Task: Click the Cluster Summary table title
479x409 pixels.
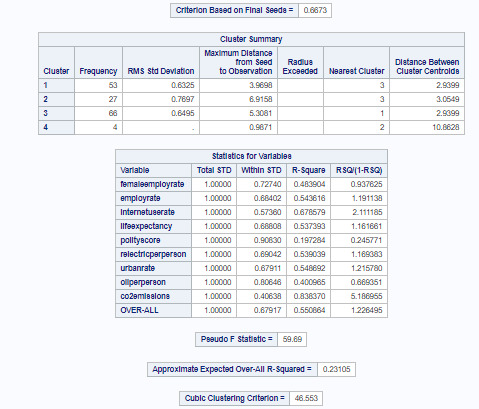Action: tap(251, 39)
